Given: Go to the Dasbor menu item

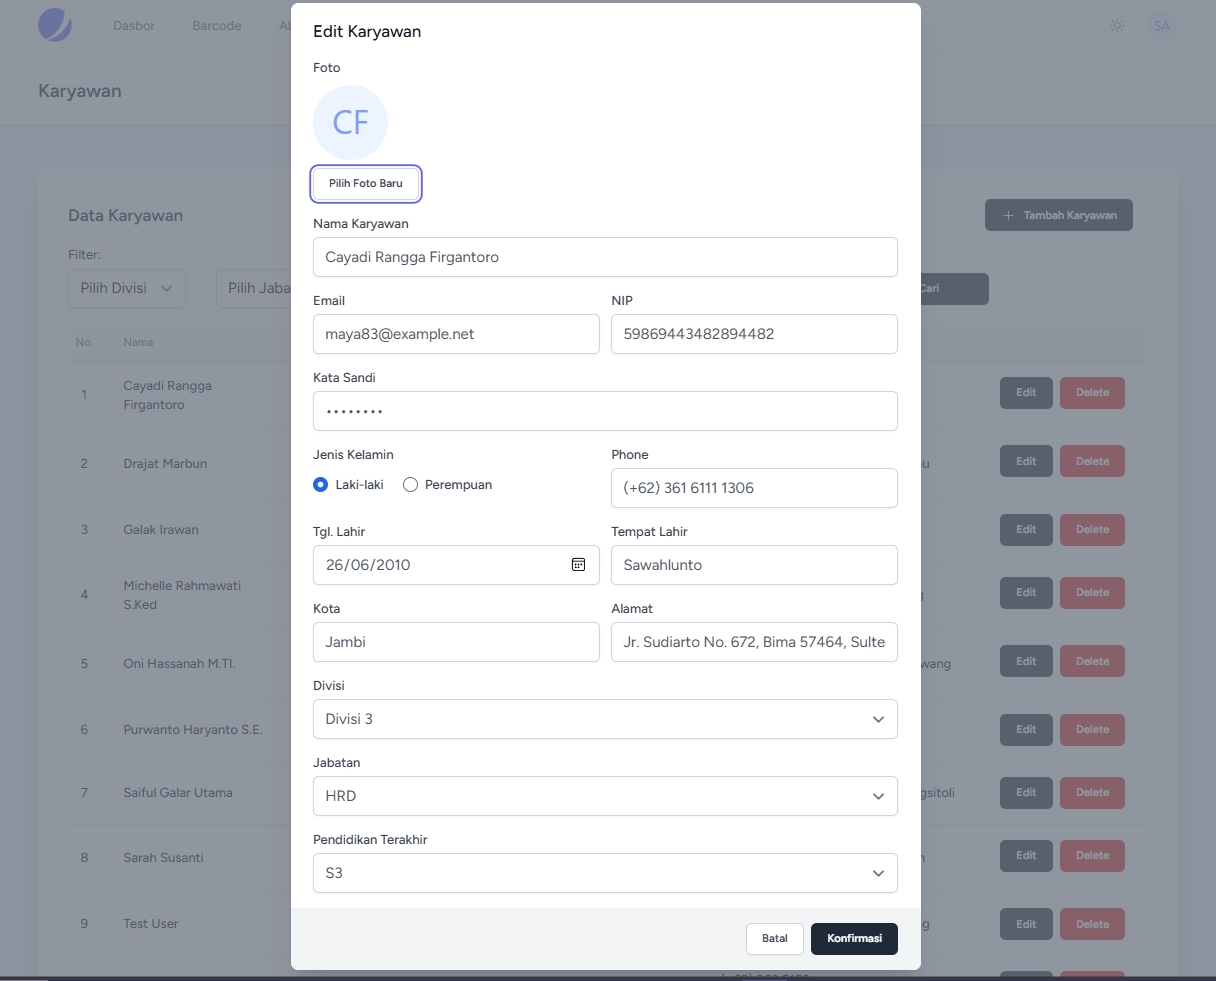Looking at the screenshot, I should pos(134,26).
